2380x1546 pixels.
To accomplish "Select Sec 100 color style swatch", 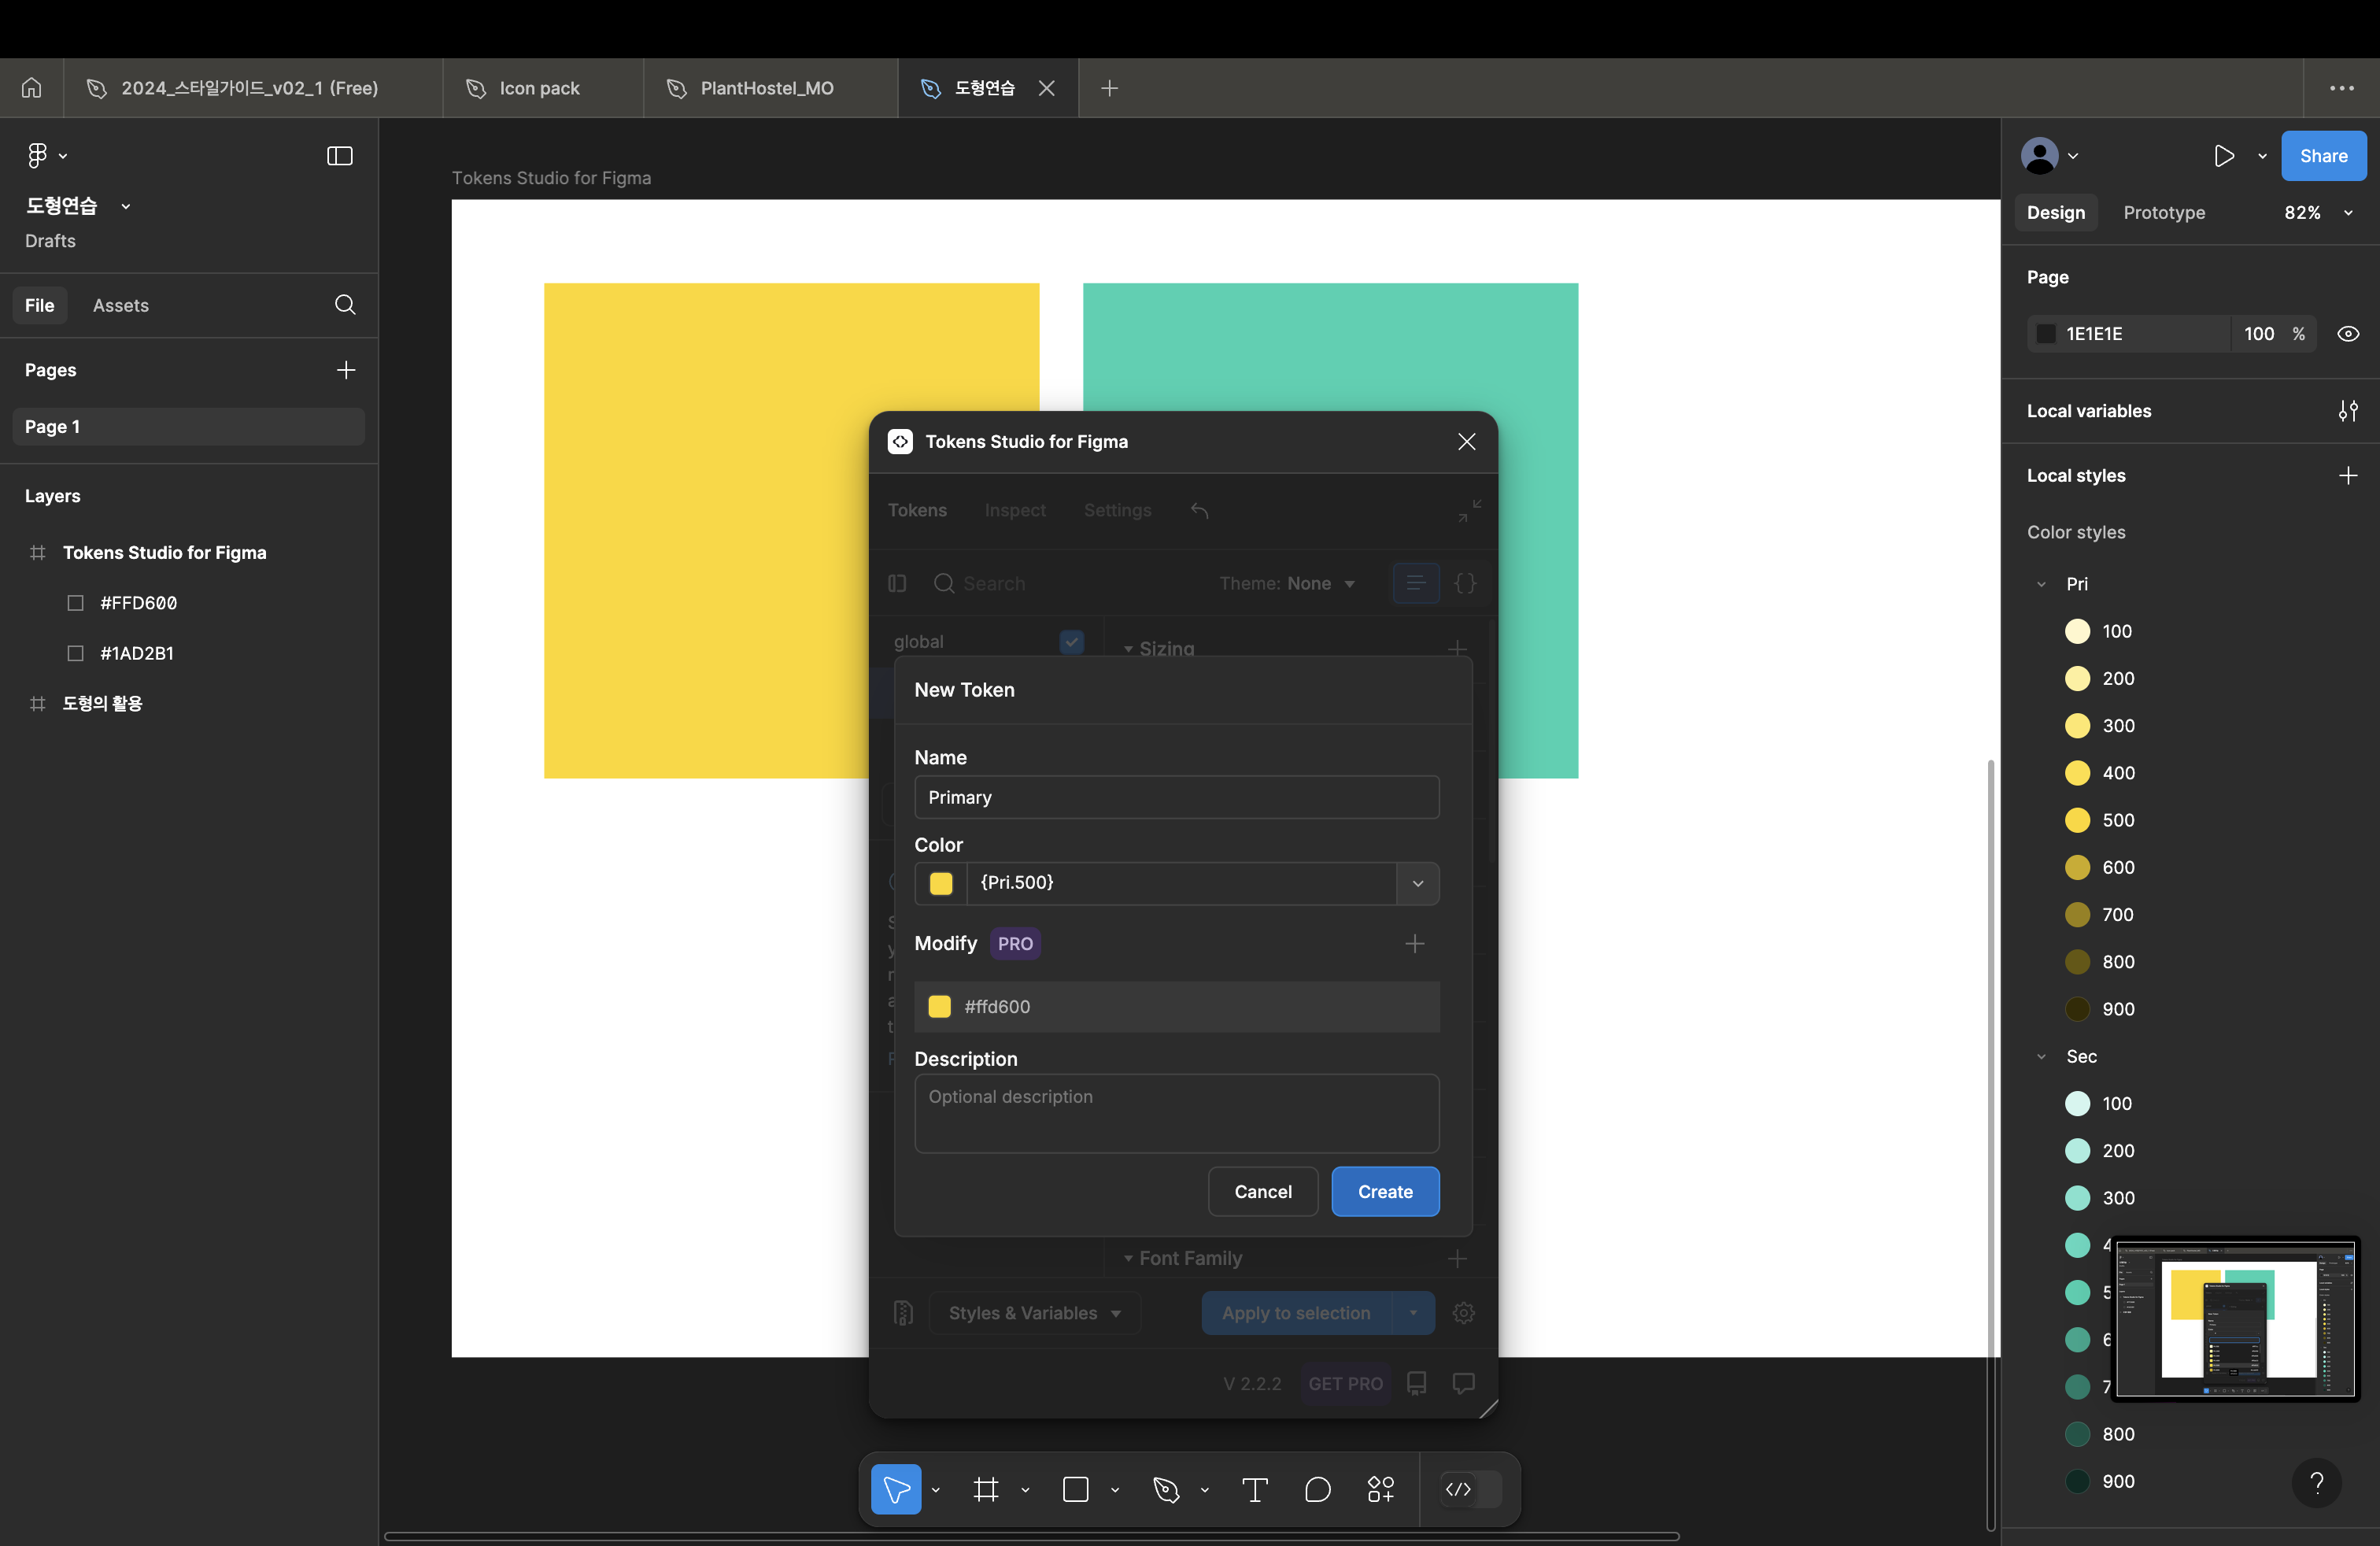I will click(2077, 1104).
